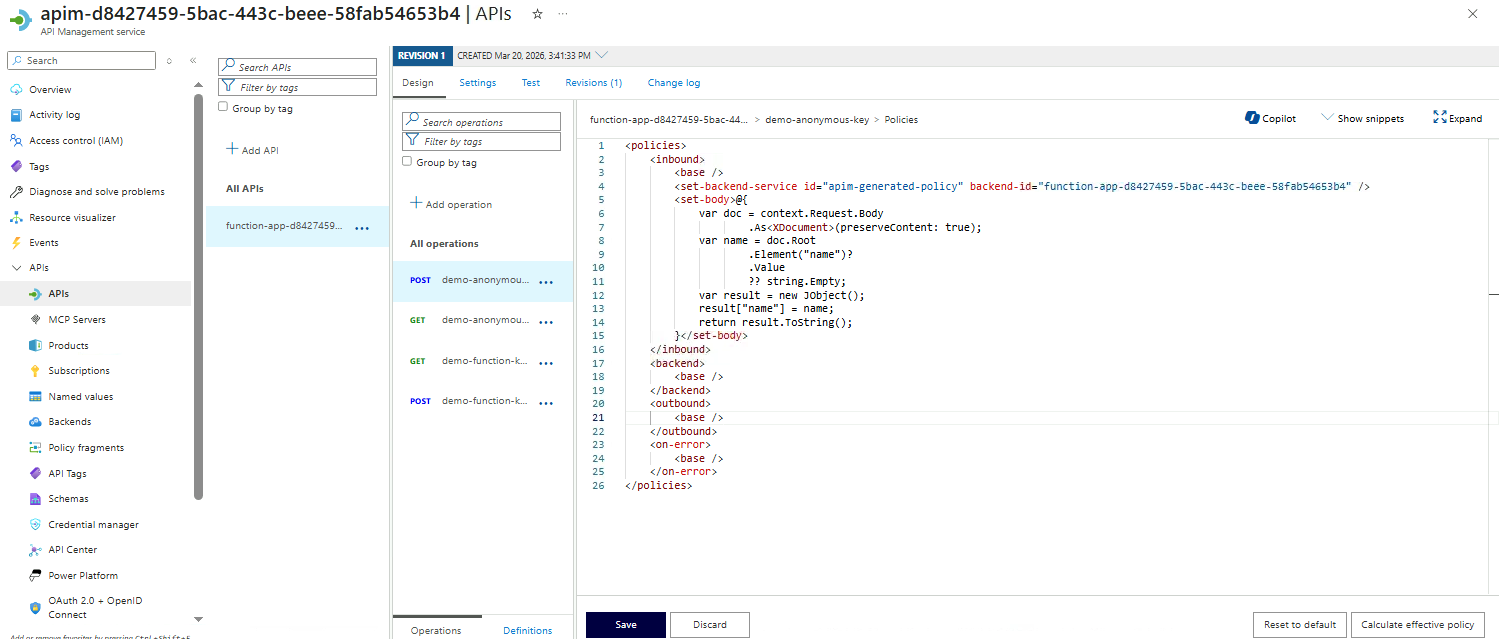Expand the Revision 1 dropdown chevron
This screenshot has width=1499, height=639.
pos(601,55)
